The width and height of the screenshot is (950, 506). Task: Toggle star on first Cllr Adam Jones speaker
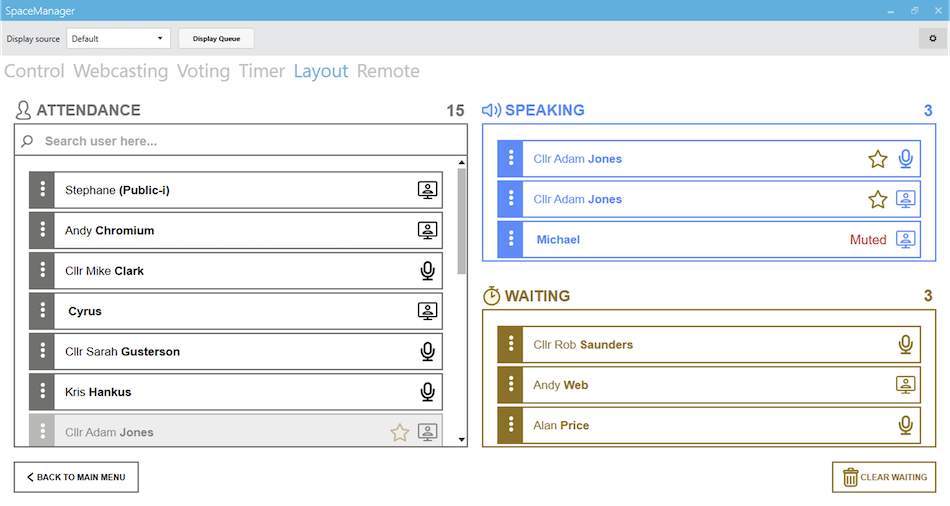tap(877, 159)
